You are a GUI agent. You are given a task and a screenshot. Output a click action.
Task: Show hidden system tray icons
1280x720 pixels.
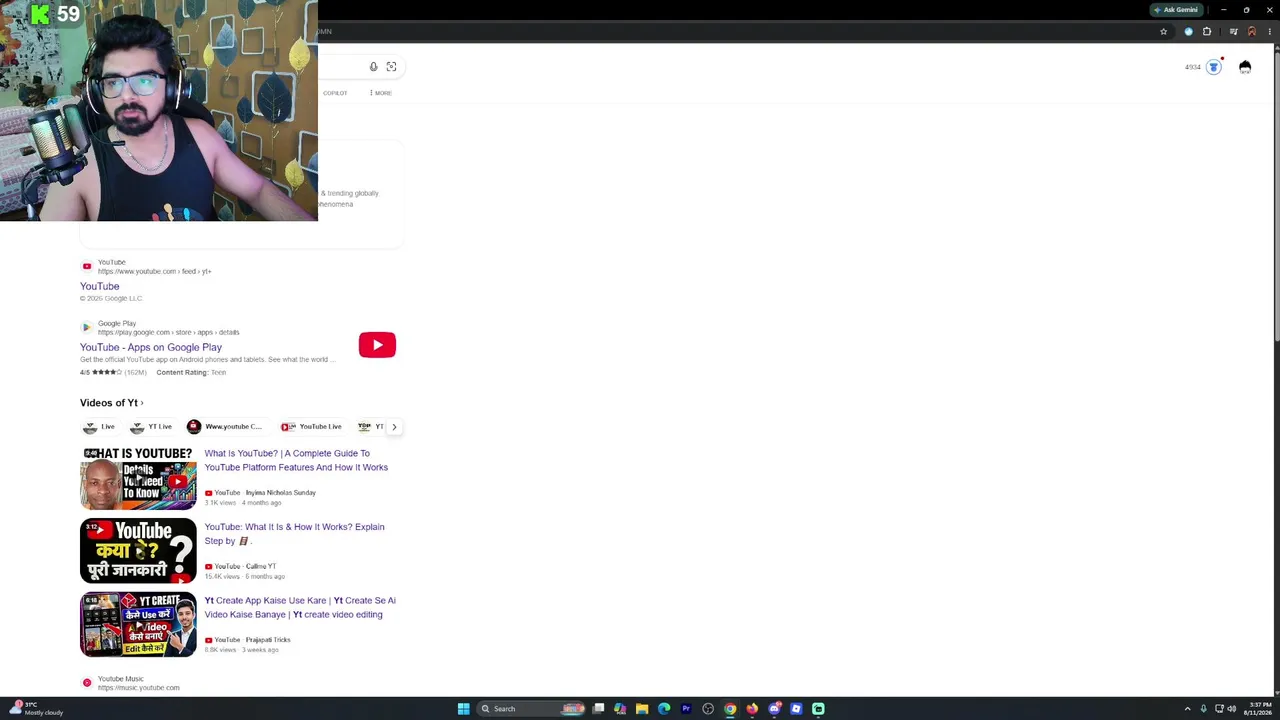click(1187, 709)
